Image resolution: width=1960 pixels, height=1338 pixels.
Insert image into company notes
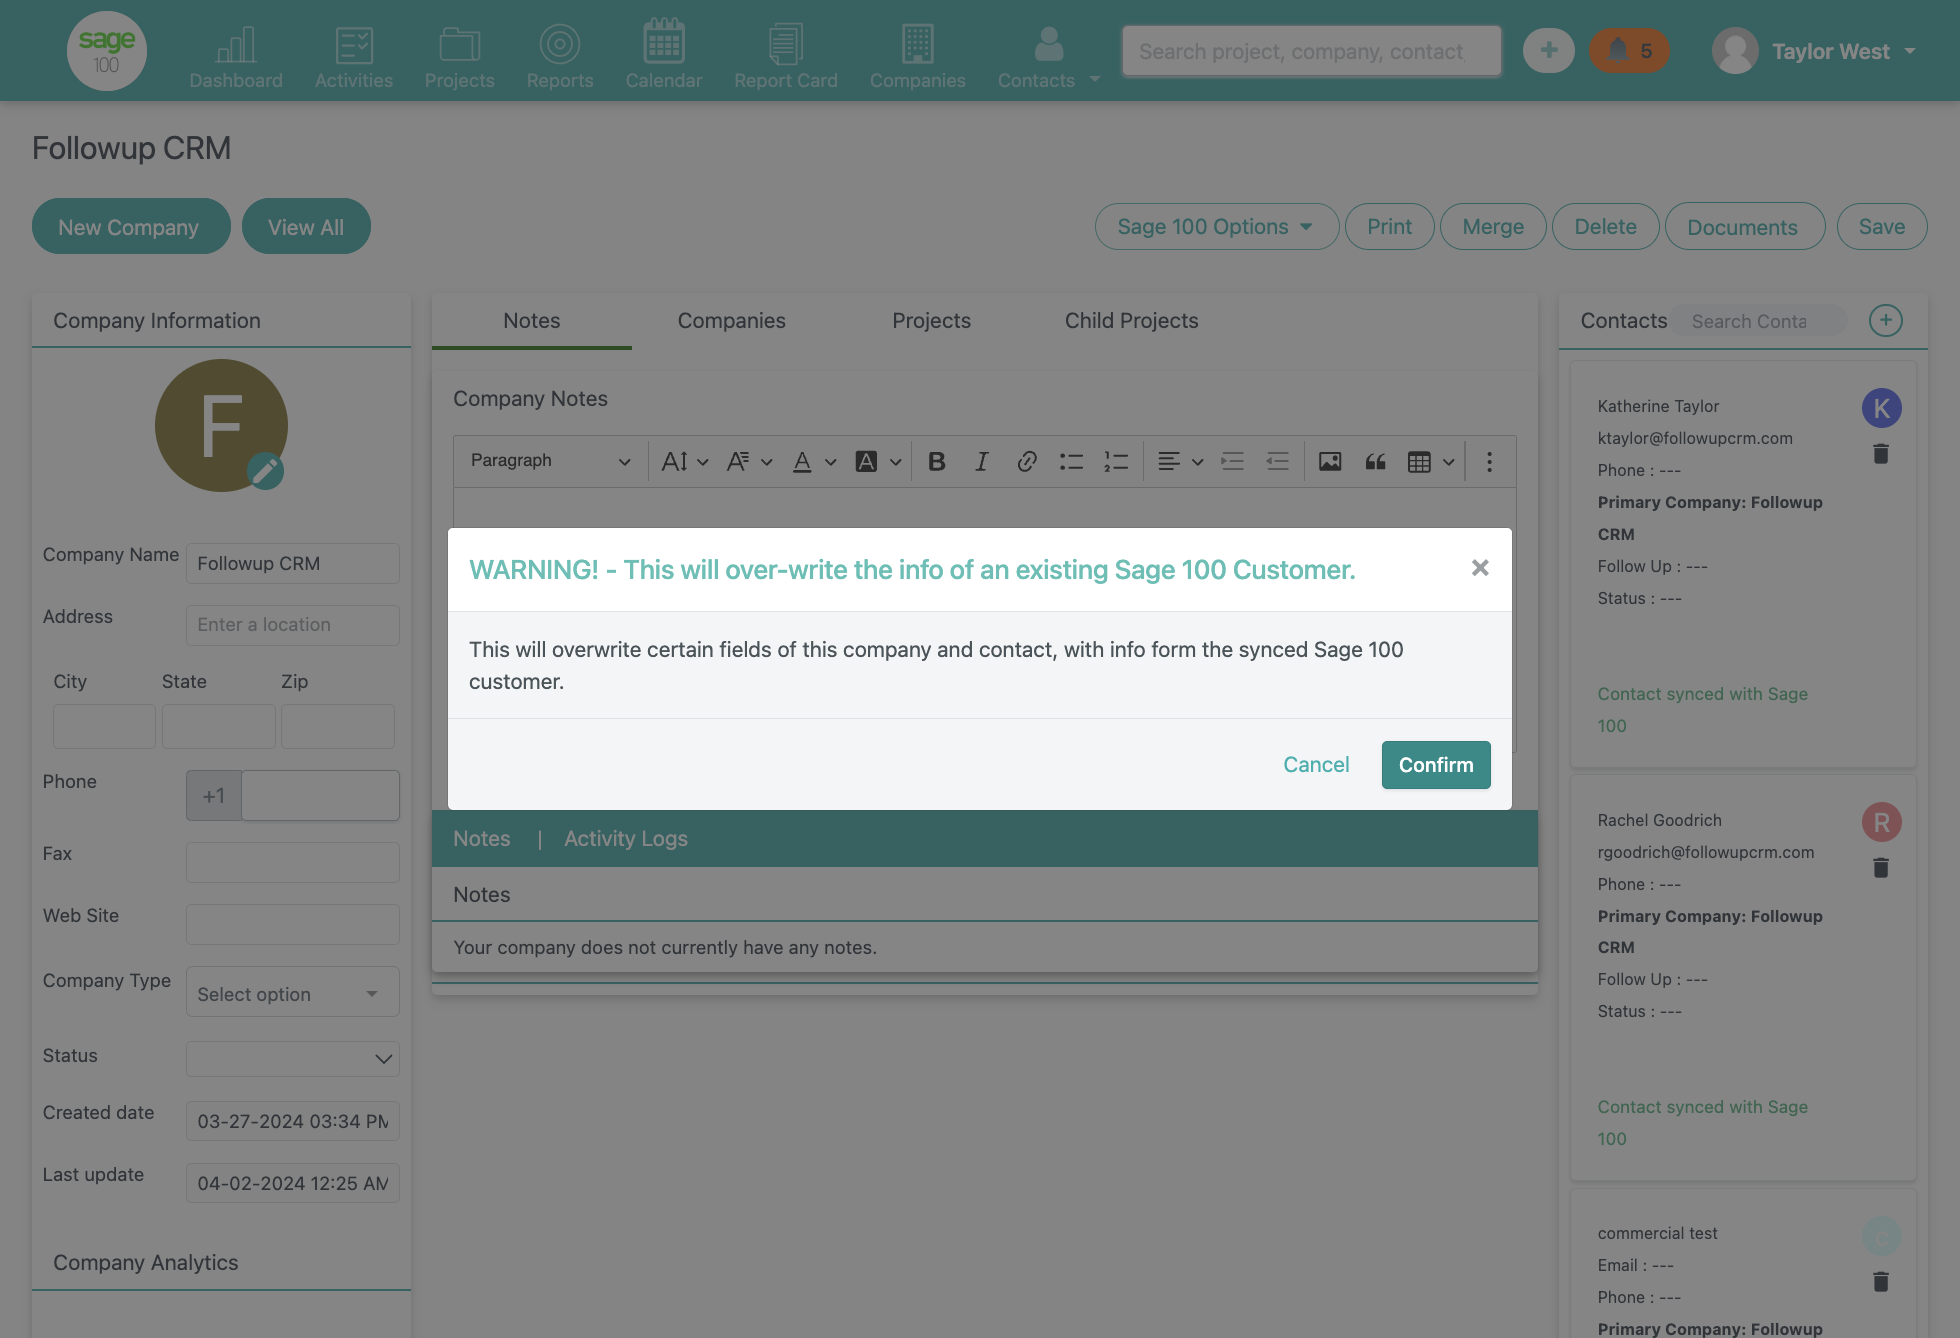pos(1330,461)
